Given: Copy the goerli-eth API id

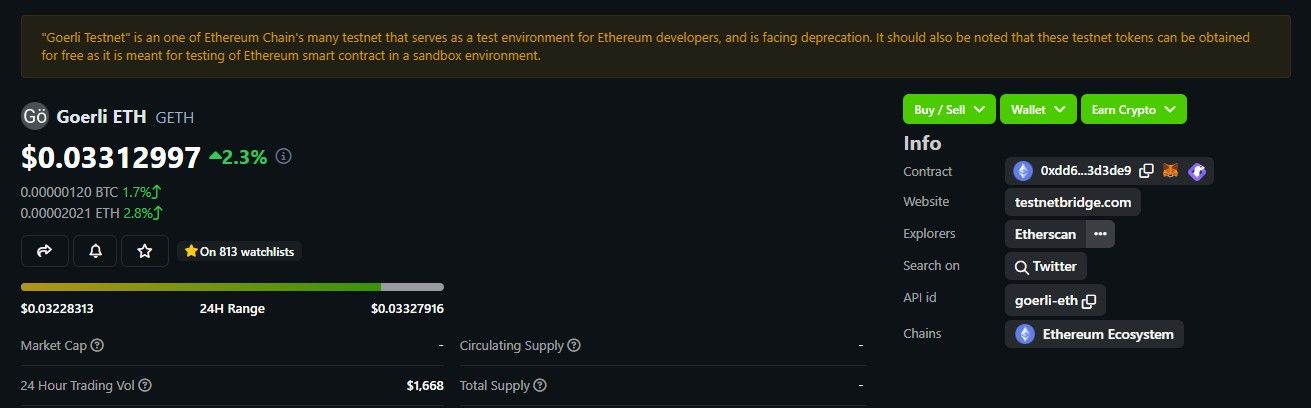Looking at the screenshot, I should coord(1089,300).
